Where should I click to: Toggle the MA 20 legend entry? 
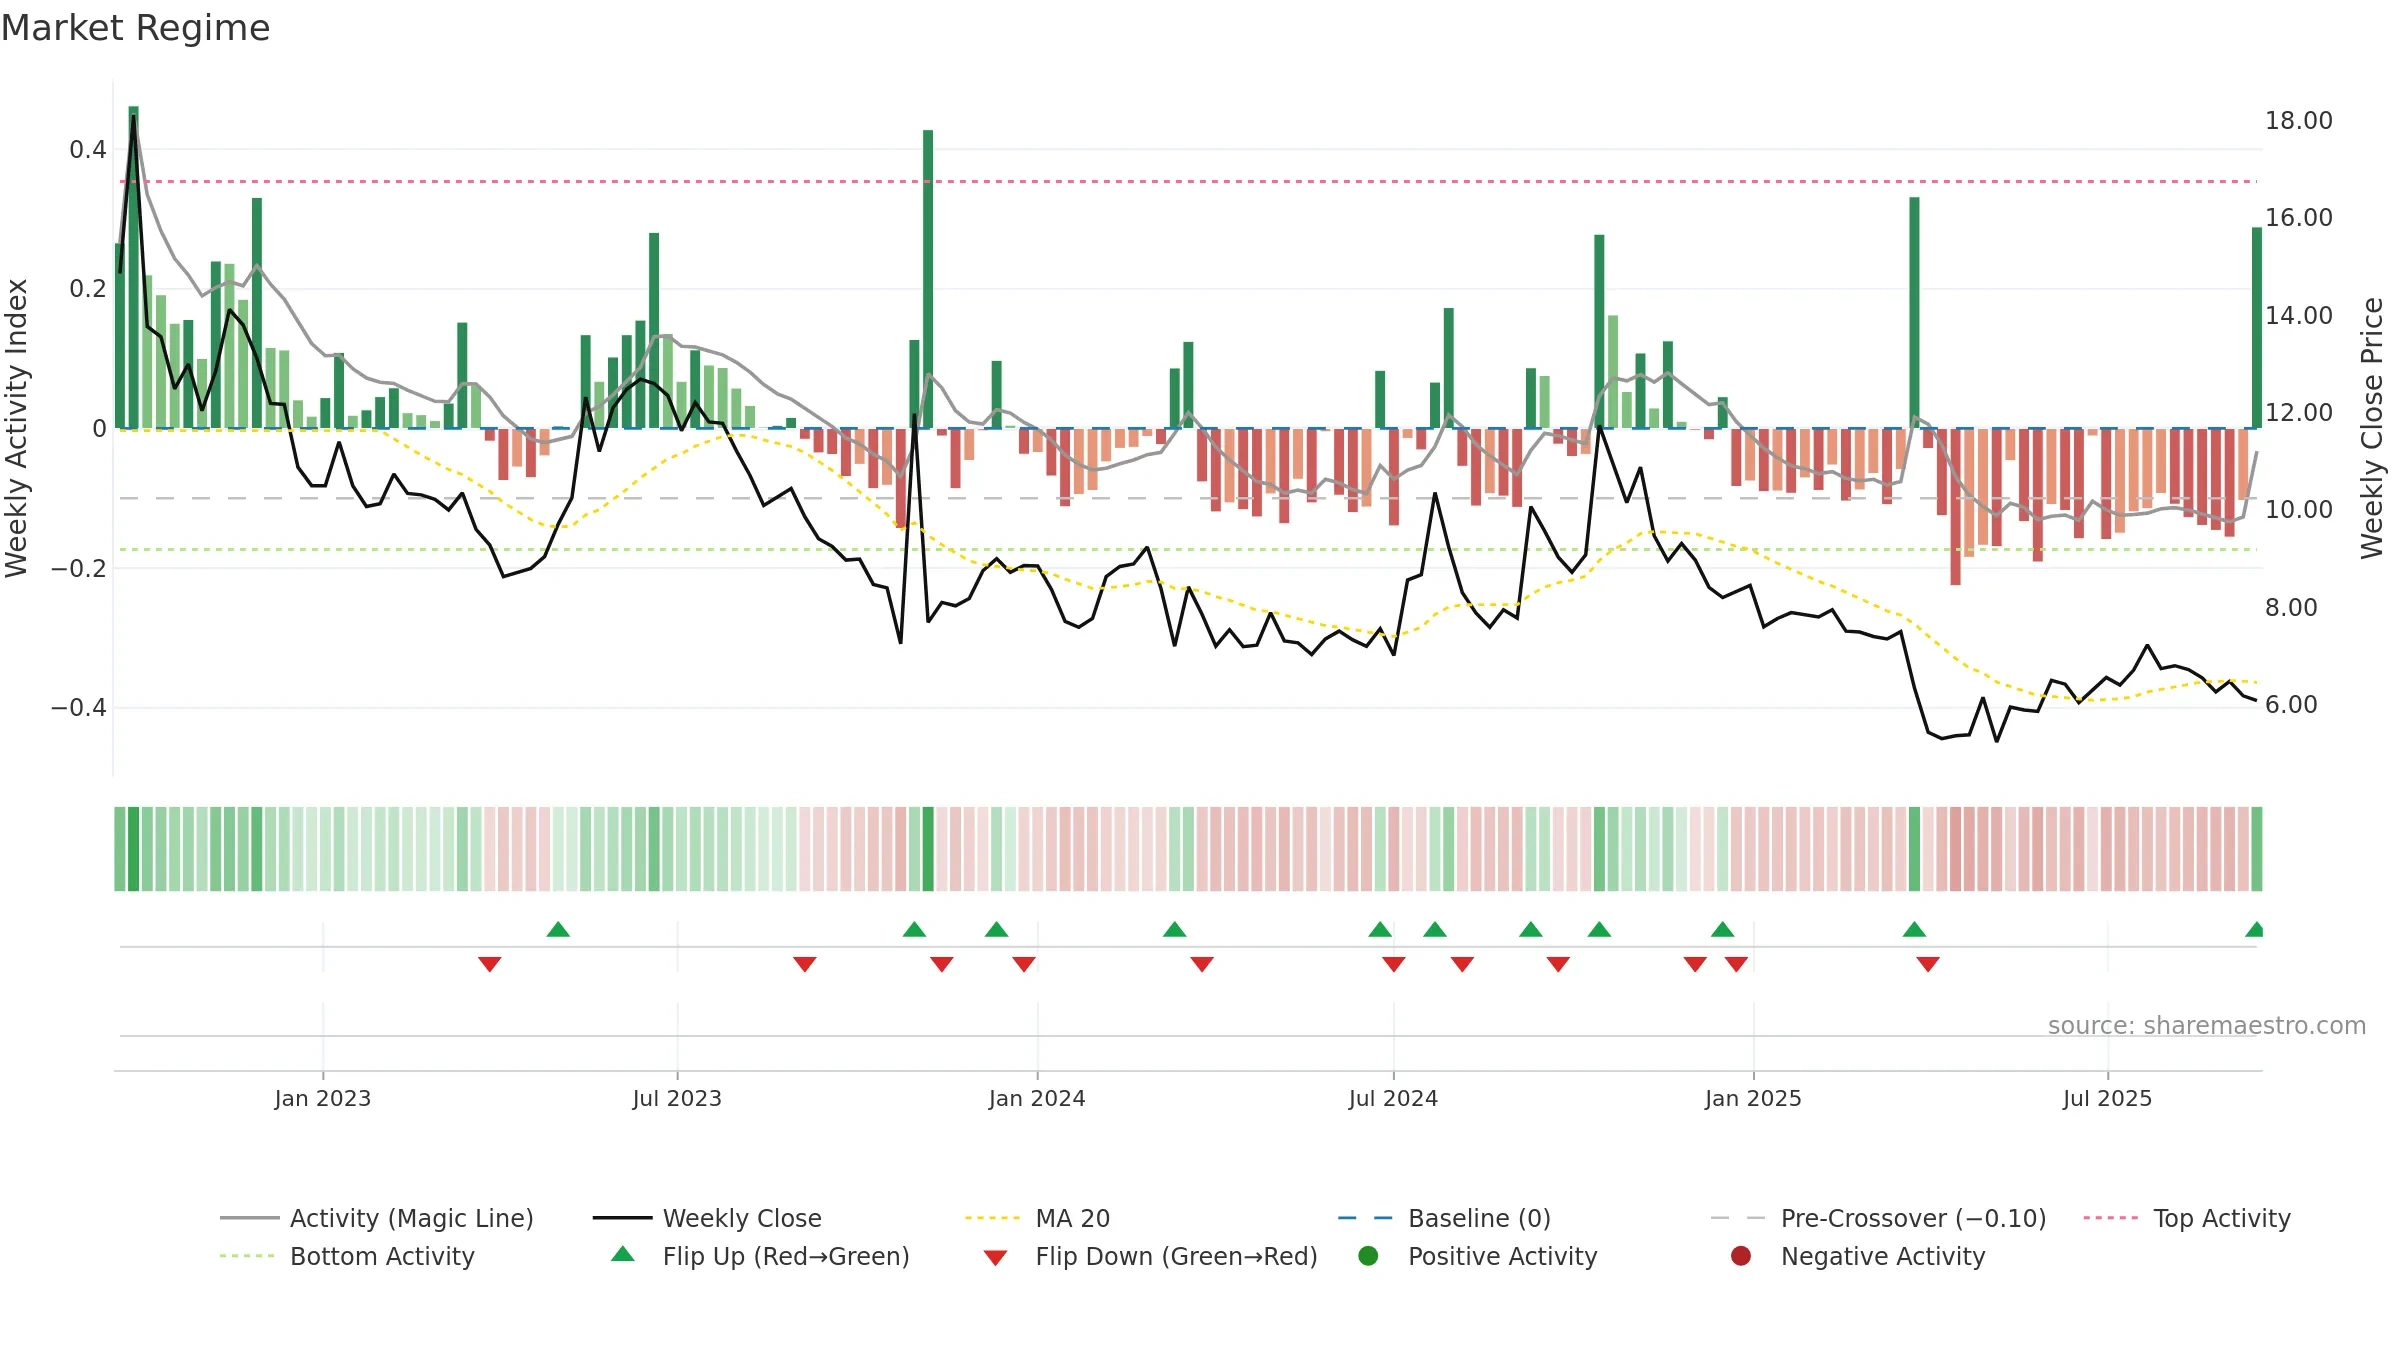(x=1037, y=1218)
